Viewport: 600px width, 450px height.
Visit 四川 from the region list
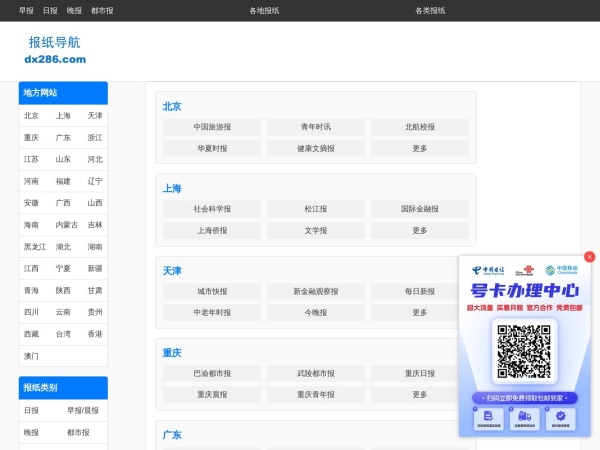31,312
